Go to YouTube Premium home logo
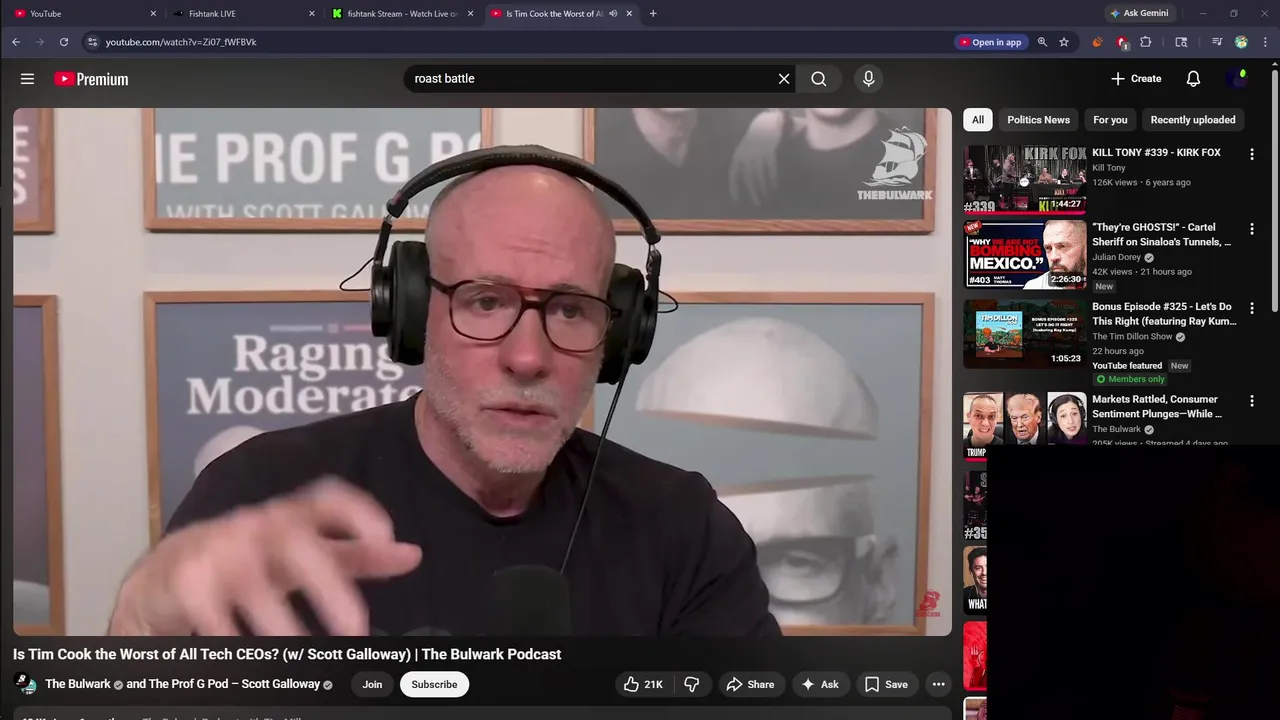Viewport: 1280px width, 720px height. [x=91, y=79]
